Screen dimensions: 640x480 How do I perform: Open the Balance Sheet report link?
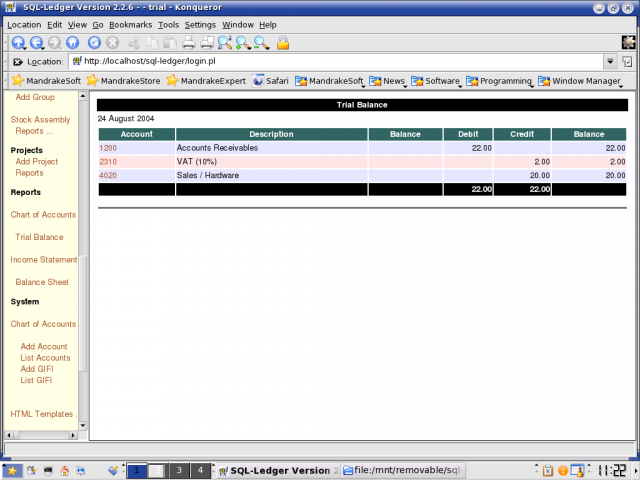pyautogui.click(x=42, y=282)
